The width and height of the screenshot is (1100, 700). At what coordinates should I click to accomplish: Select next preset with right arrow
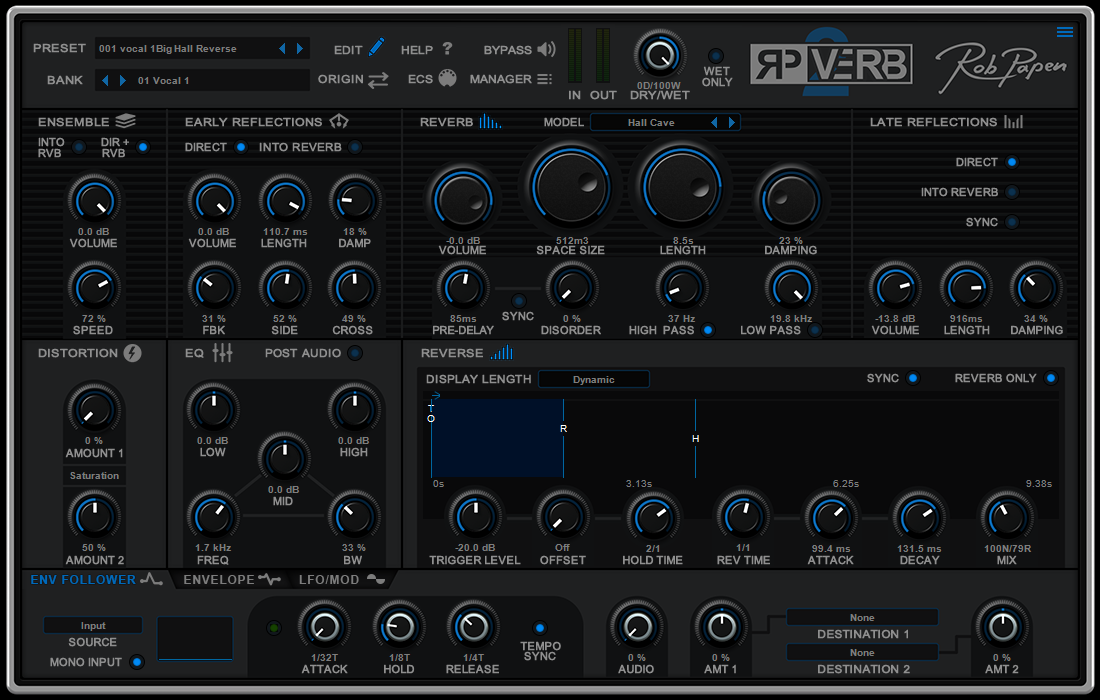click(x=300, y=48)
